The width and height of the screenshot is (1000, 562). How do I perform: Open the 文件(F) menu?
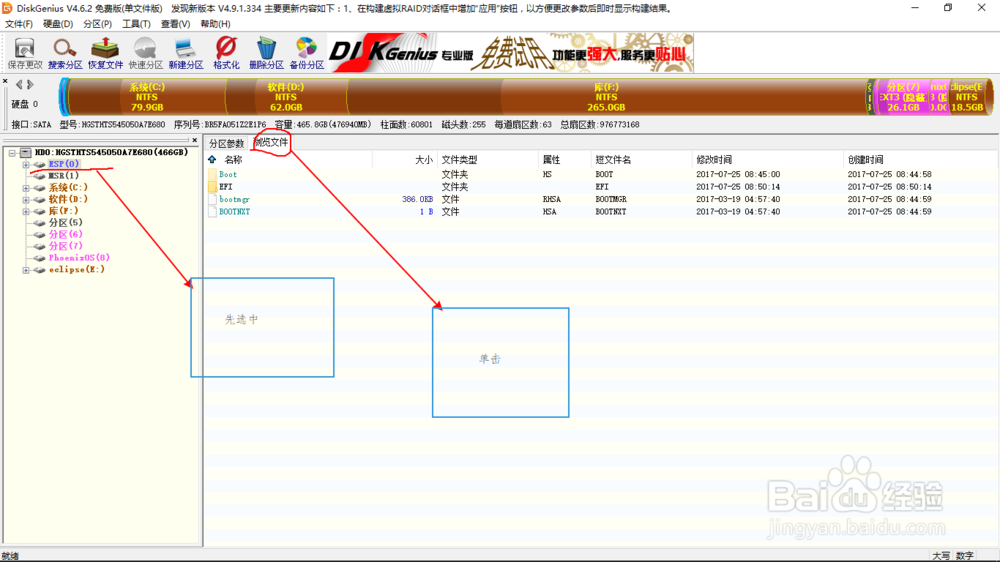18,24
